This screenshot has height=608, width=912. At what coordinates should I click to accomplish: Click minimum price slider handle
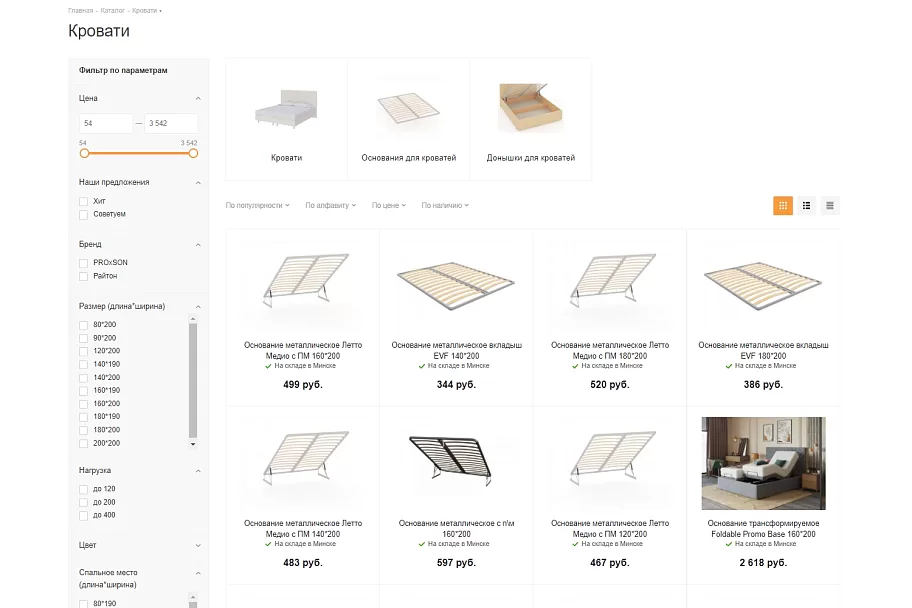(84, 154)
